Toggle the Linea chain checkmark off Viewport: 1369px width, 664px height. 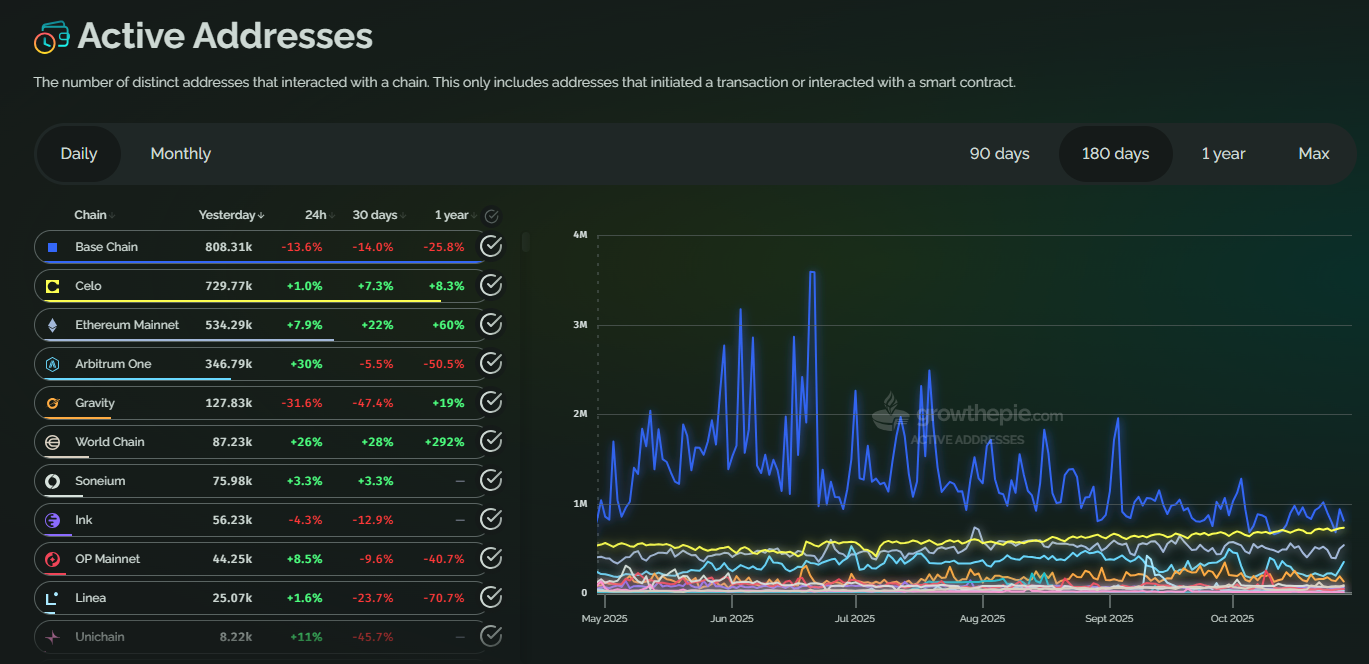[x=491, y=597]
